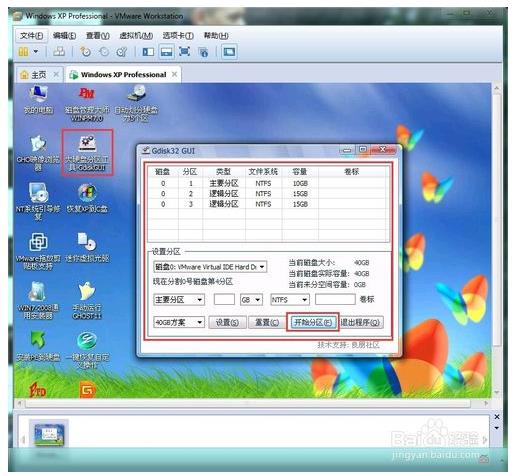The height and width of the screenshot is (476, 512).
Task: Open the orange G desktop icon
Action: point(87,389)
